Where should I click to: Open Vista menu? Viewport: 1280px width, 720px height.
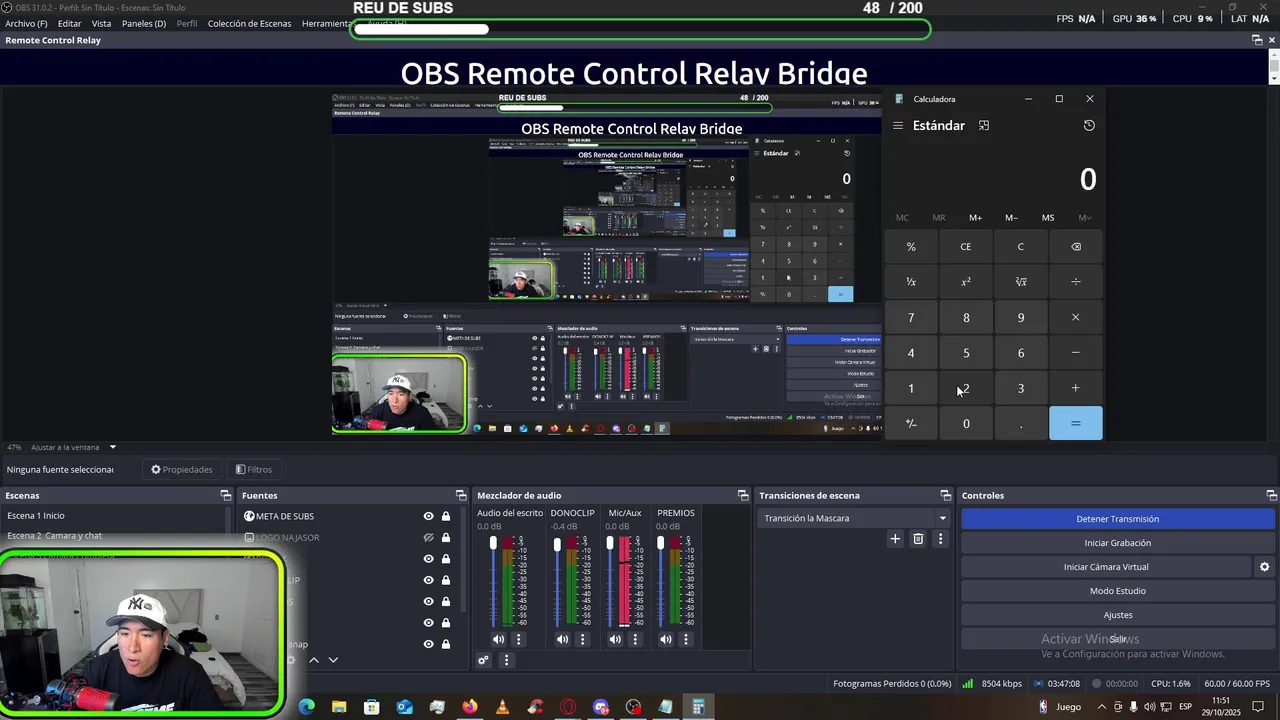pyautogui.click(x=101, y=23)
